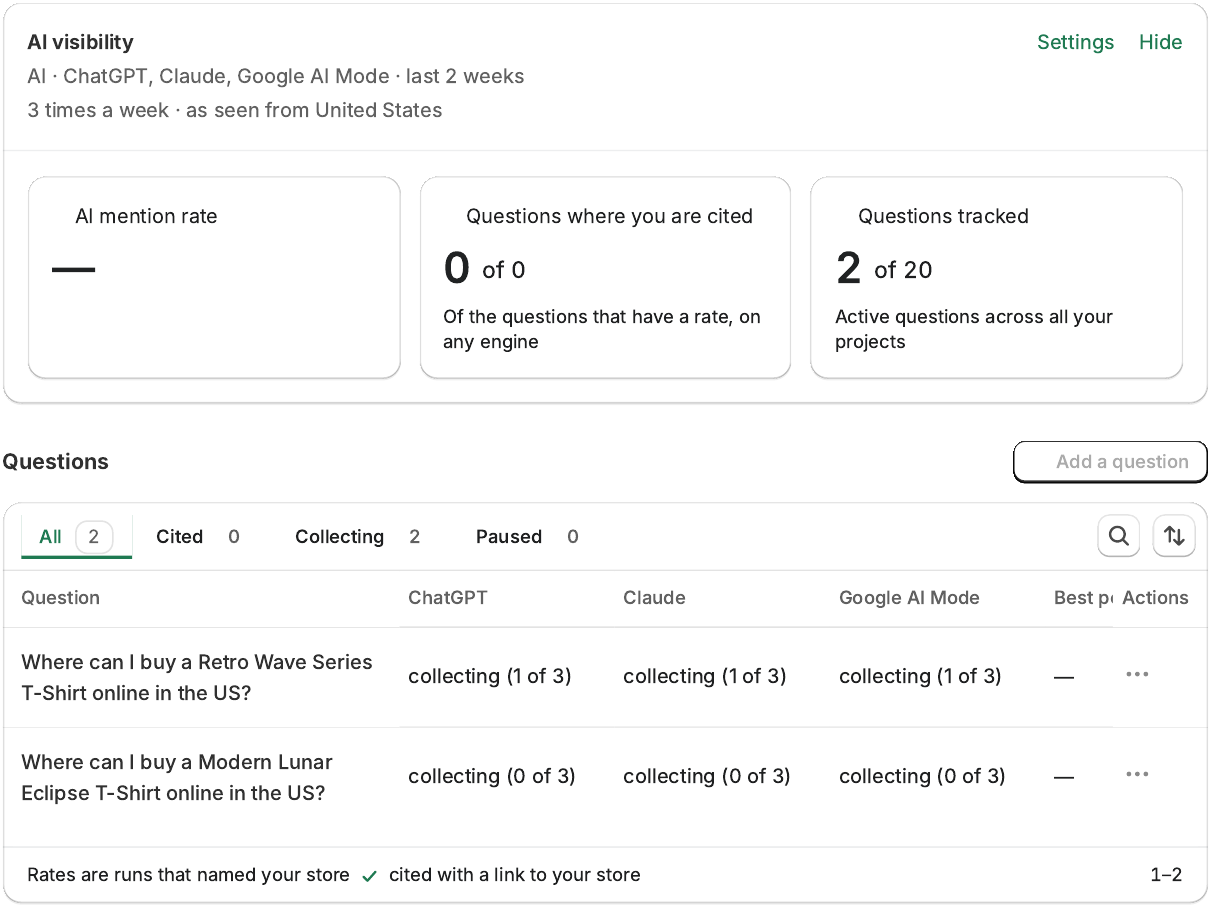Open the Retro Wave Series T-Shirt question
The image size is (1218, 914).
[197, 677]
